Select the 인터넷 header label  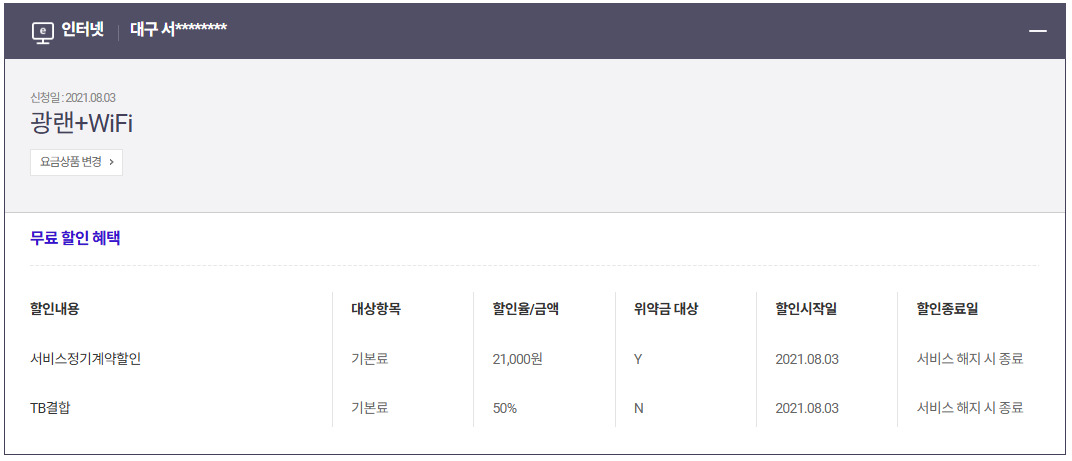(83, 31)
